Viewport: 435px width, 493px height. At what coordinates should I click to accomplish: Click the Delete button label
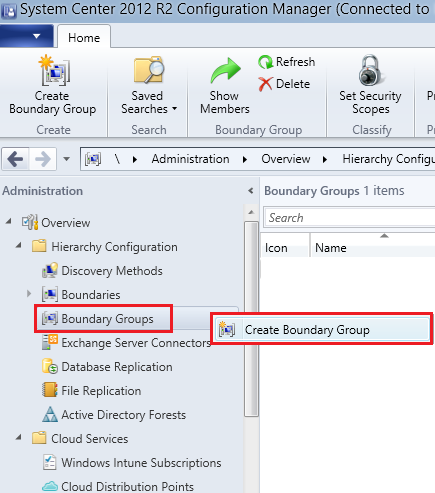coord(293,84)
